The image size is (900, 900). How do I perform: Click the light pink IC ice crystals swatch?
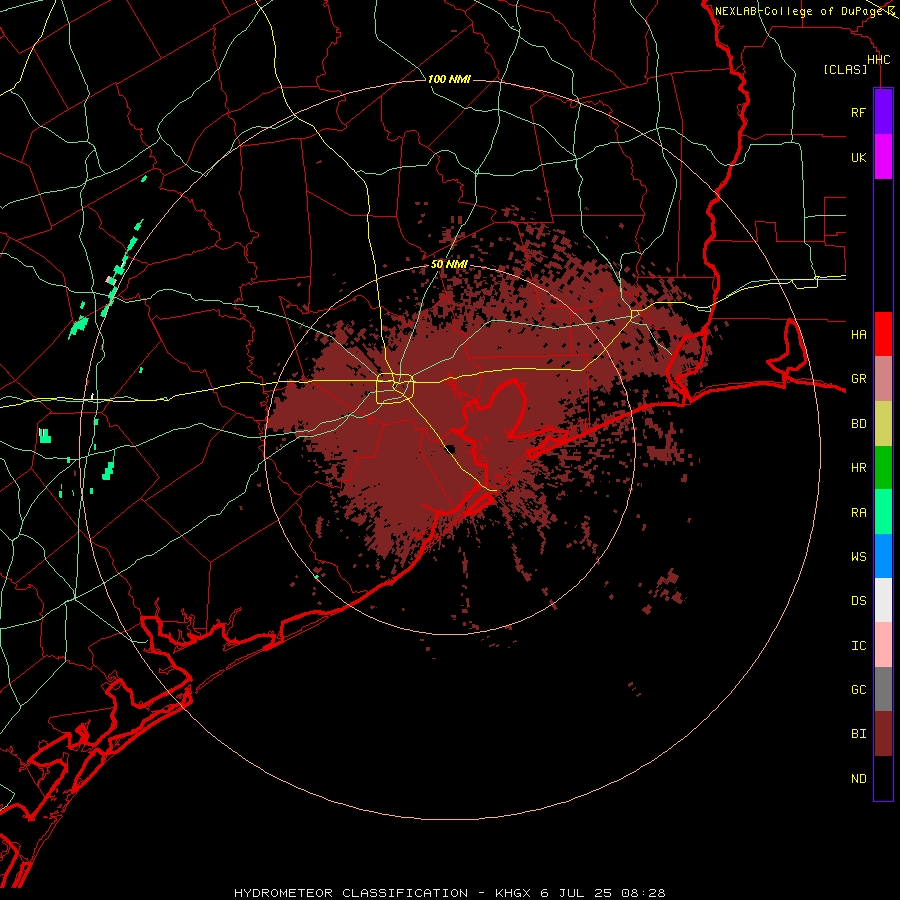click(883, 645)
